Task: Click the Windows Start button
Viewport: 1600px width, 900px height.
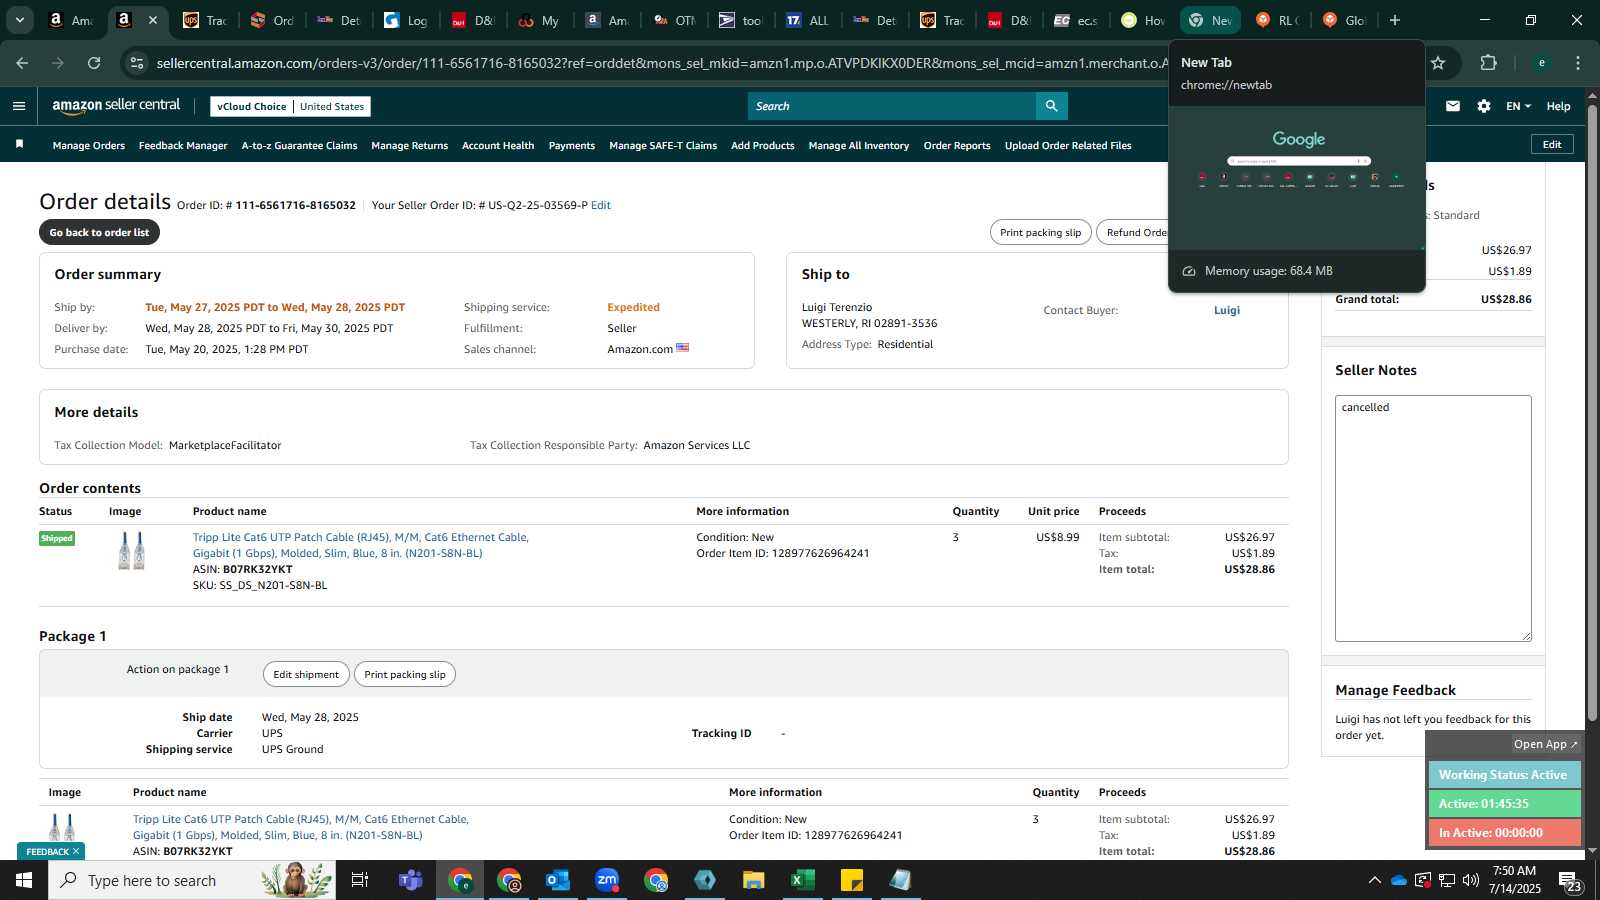Action: pos(24,880)
